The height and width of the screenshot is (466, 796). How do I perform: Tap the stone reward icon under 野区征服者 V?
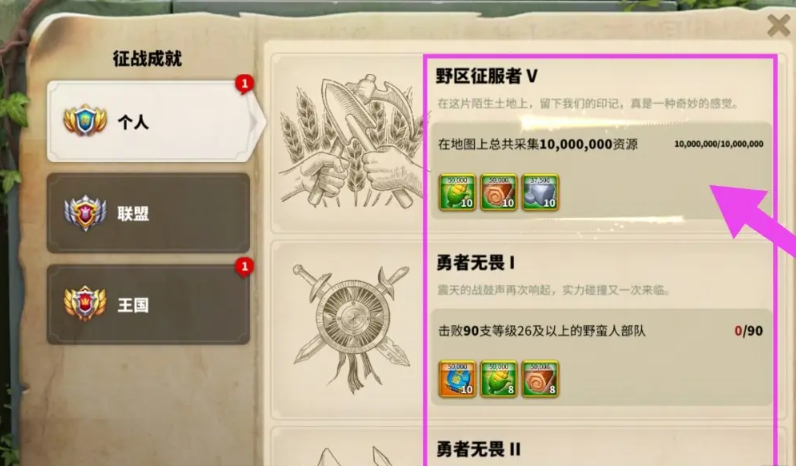540,192
